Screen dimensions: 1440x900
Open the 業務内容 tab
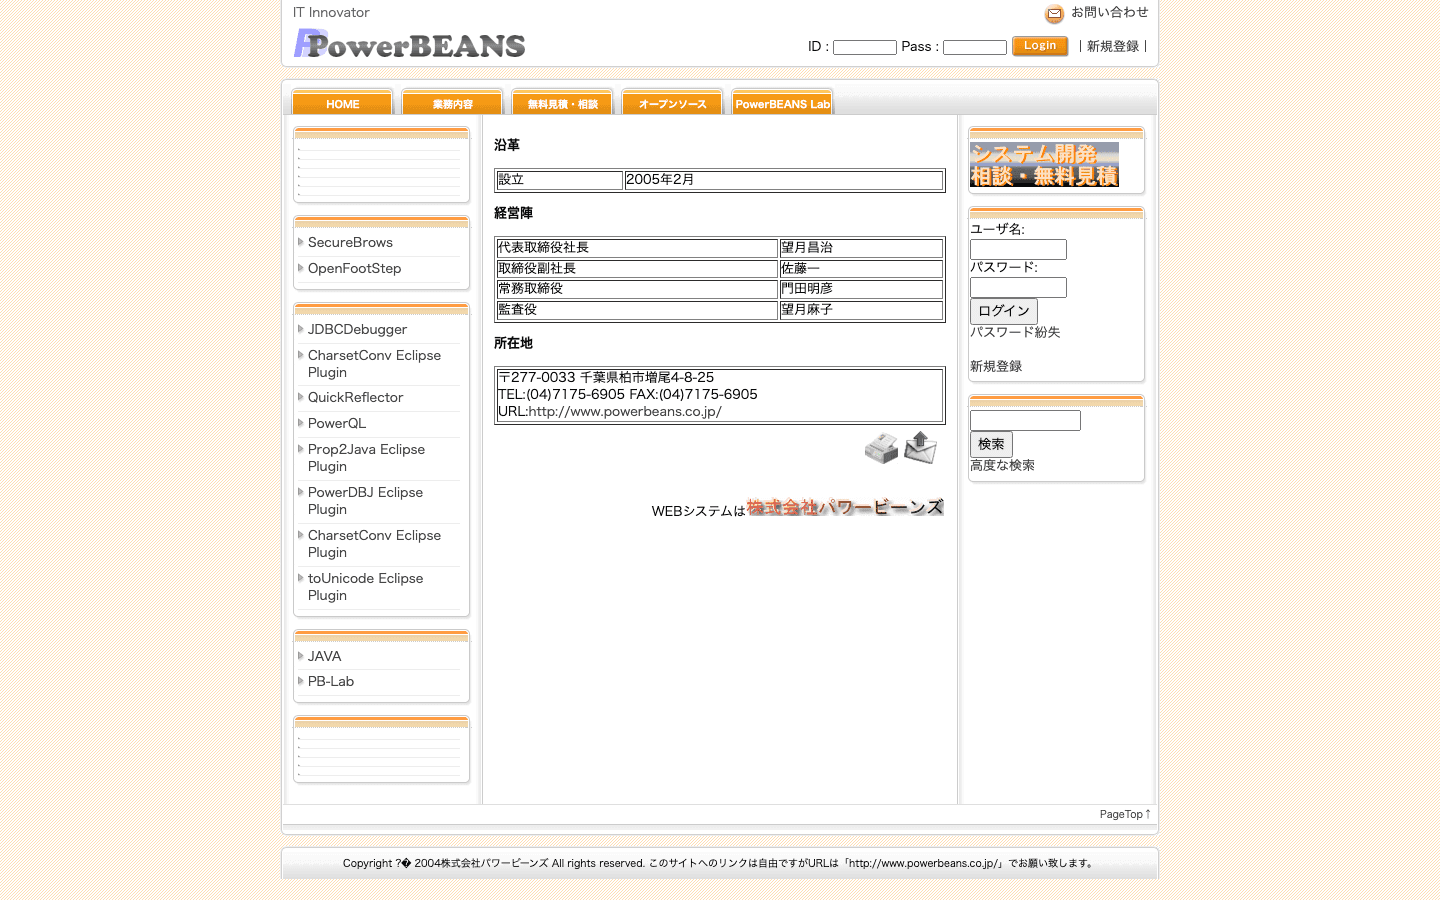click(452, 103)
